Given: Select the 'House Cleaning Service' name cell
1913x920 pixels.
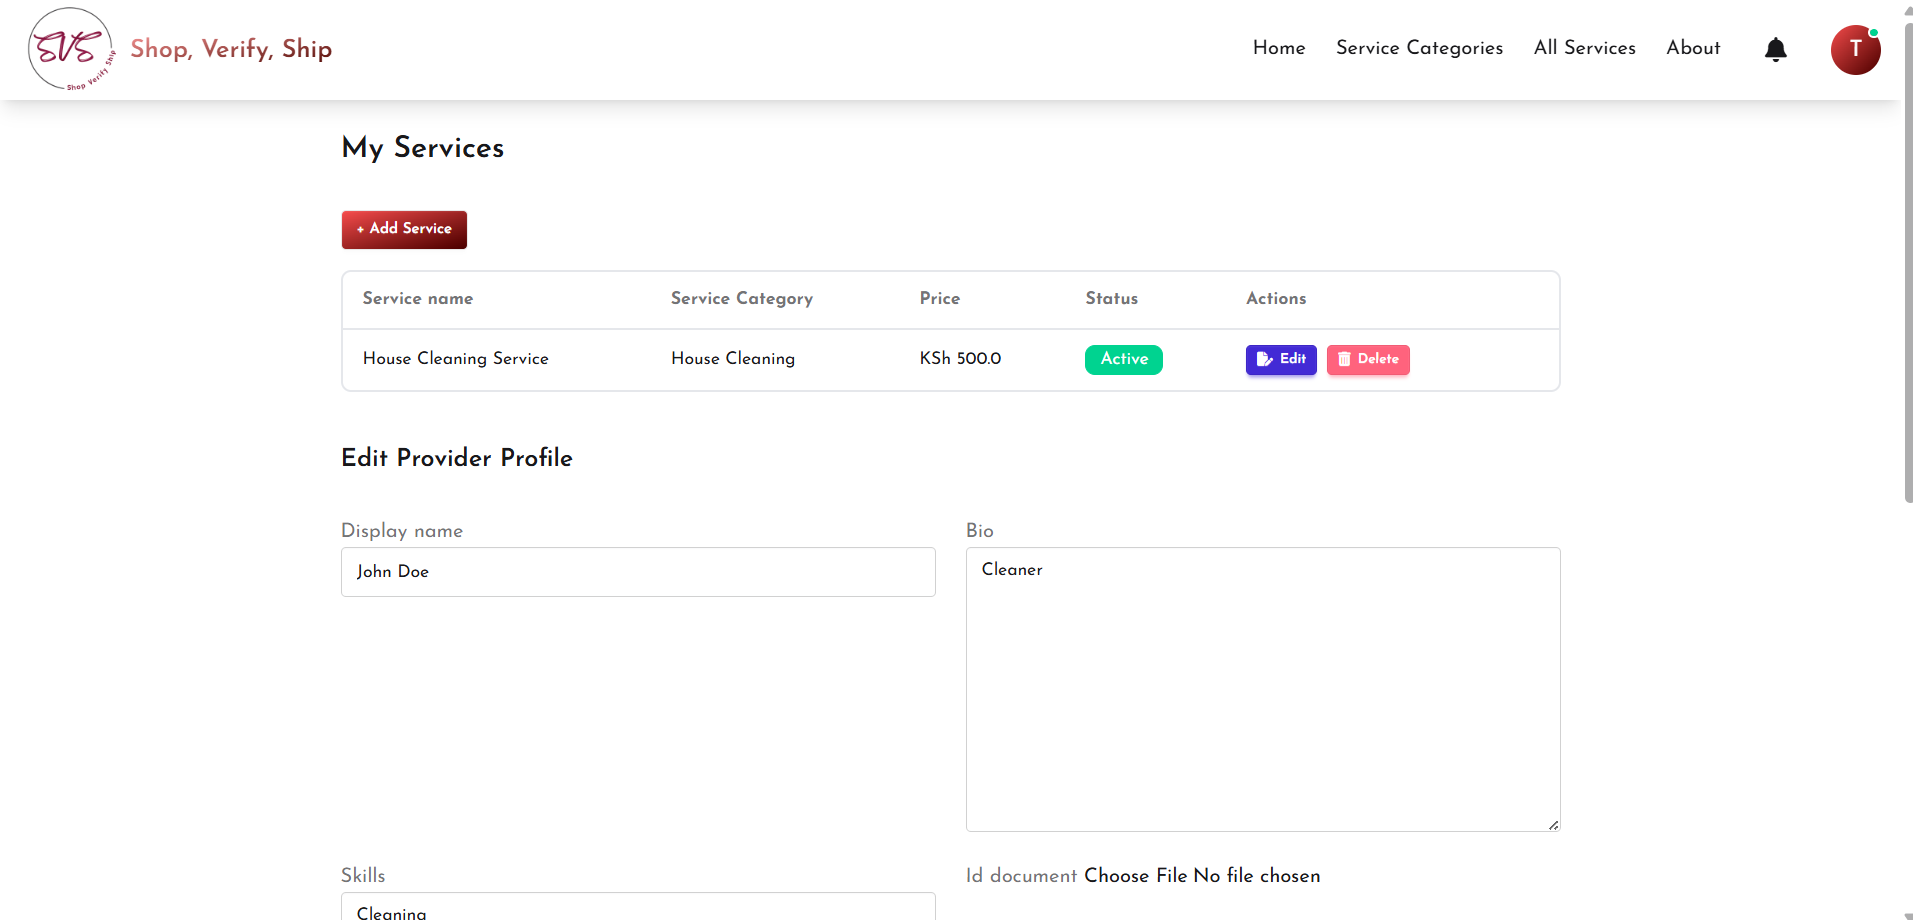Looking at the screenshot, I should [455, 359].
